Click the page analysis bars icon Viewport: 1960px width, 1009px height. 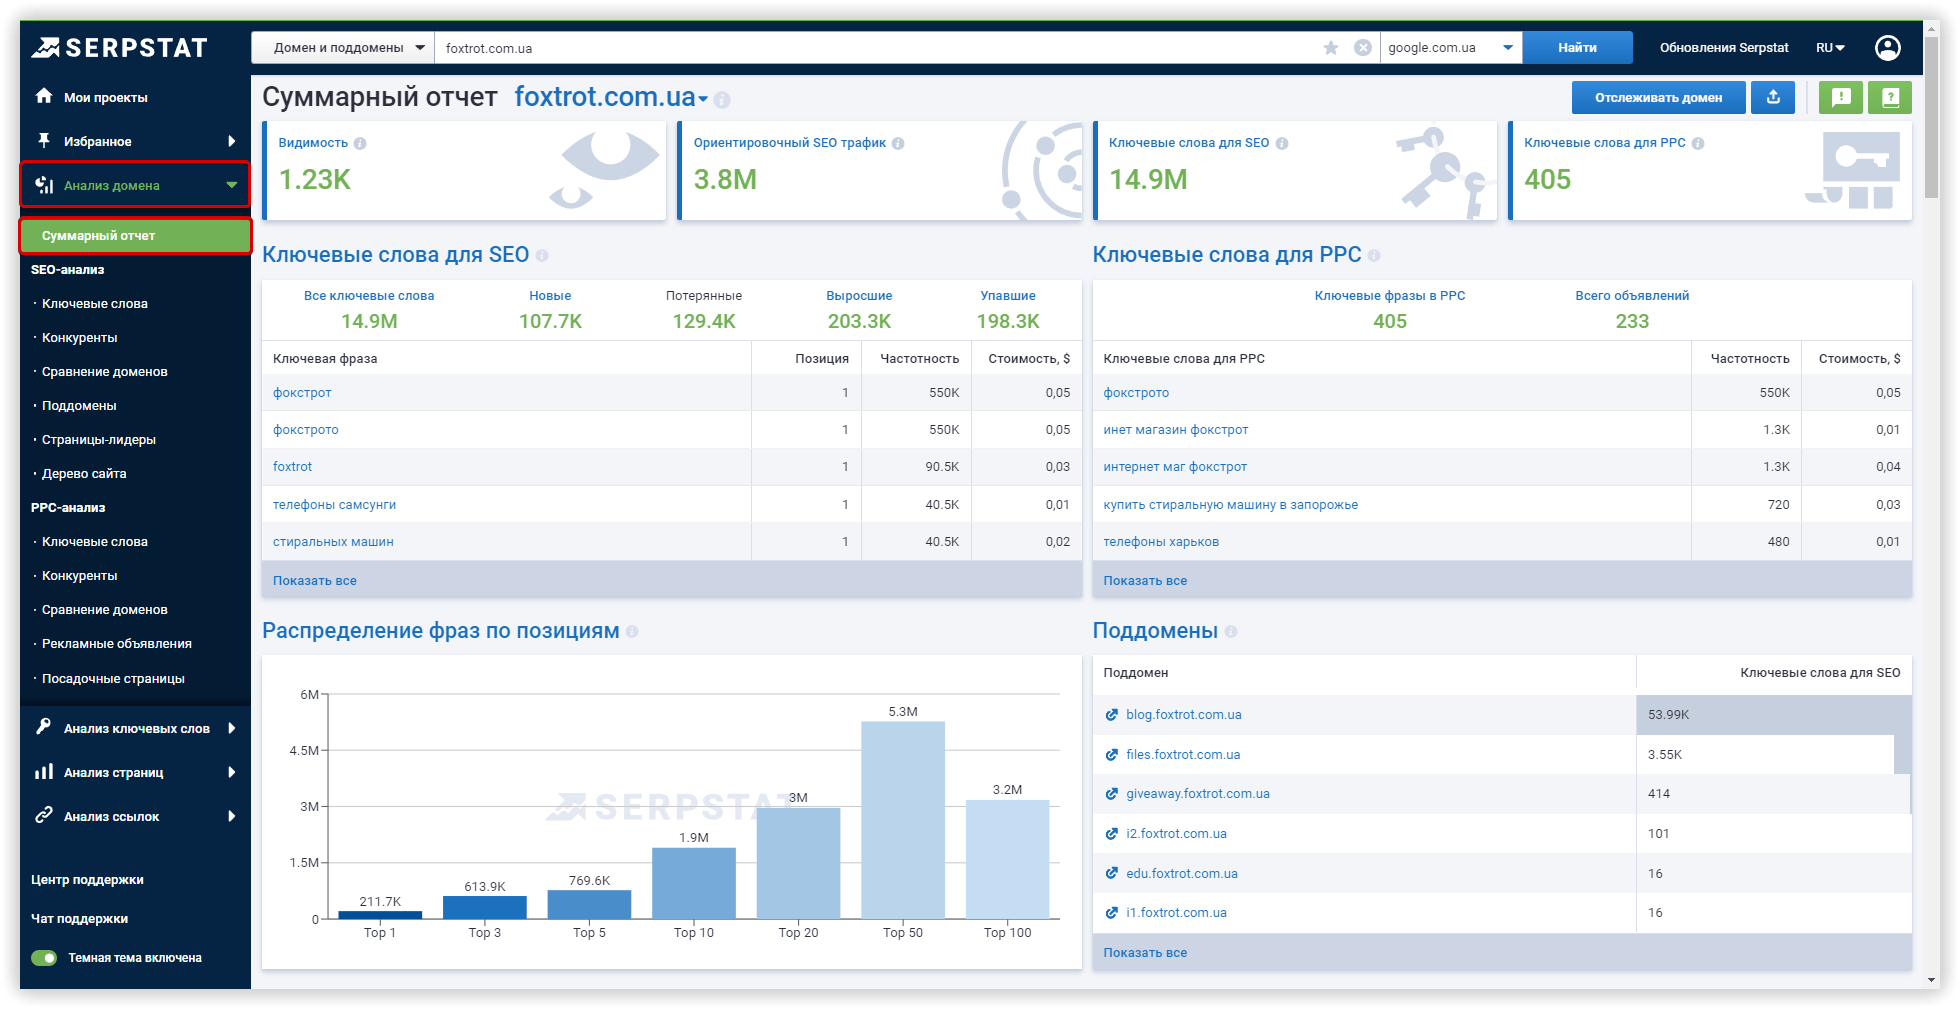[44, 771]
